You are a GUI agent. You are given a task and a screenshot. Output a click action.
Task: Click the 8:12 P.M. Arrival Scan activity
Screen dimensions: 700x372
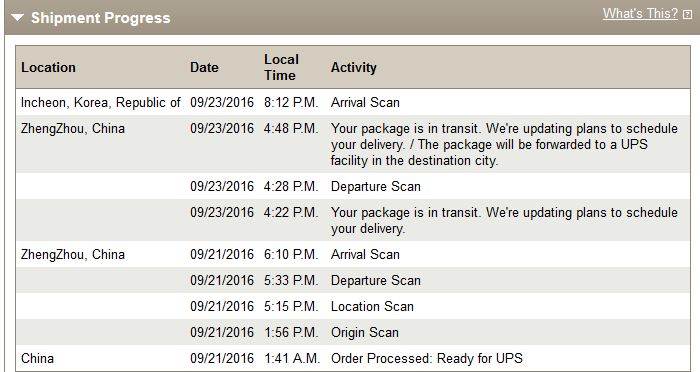click(x=365, y=102)
